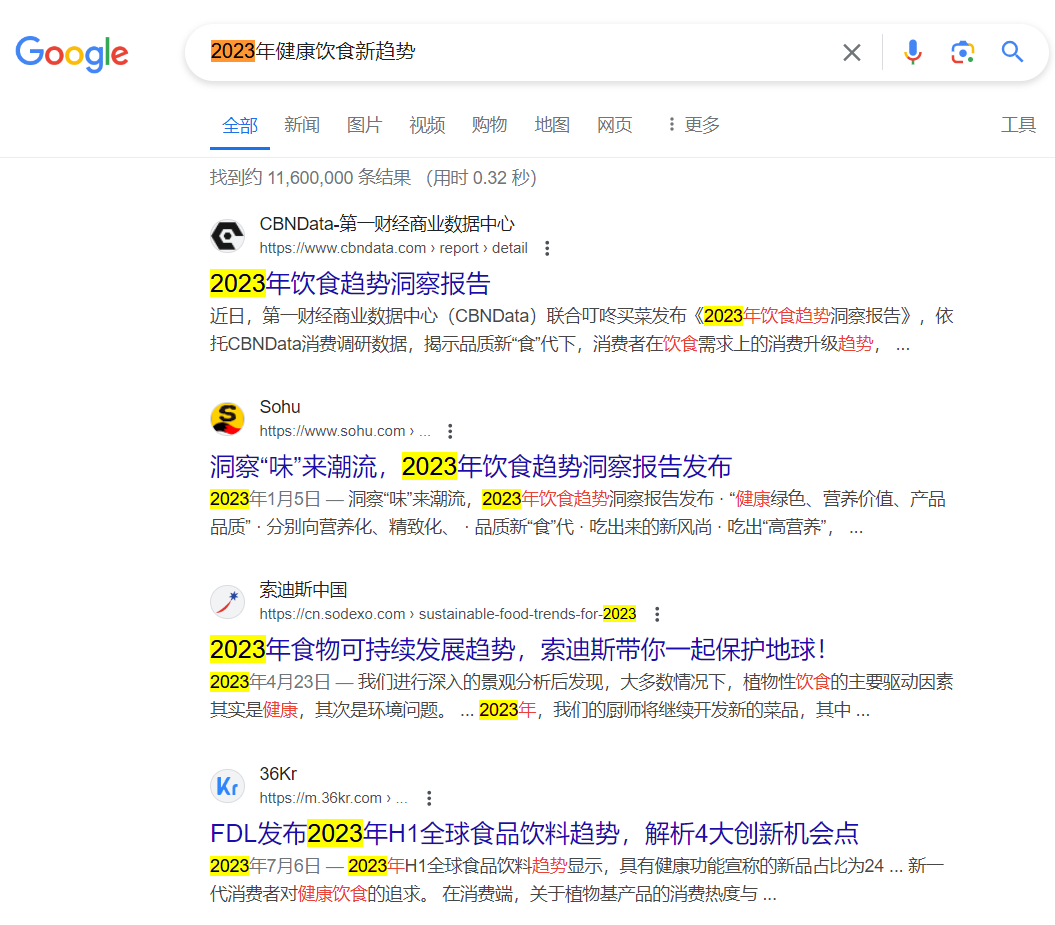1055x925 pixels.
Task: Click the Google logo
Action: coord(72,53)
